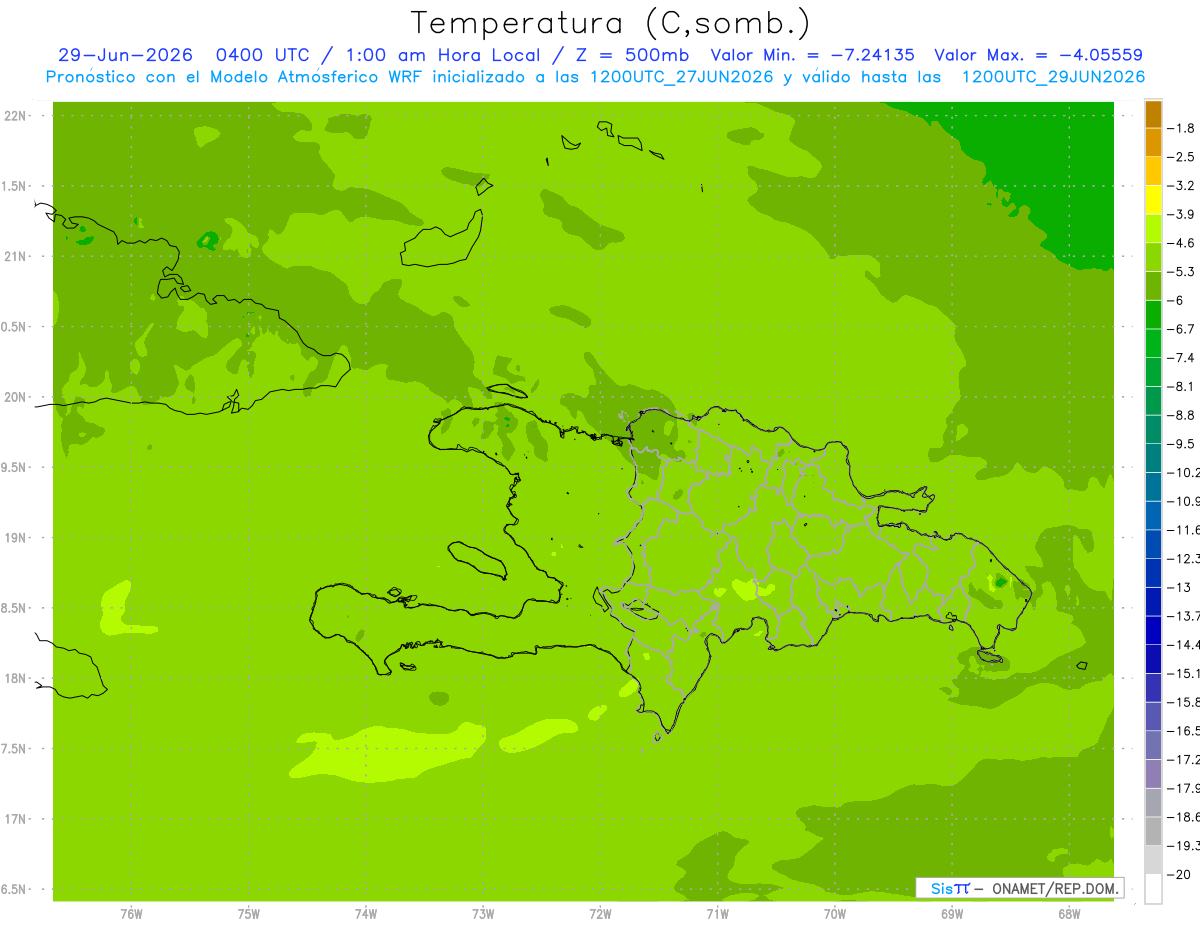Click the orange swatch between -1.8 and -2.5

click(x=1153, y=142)
